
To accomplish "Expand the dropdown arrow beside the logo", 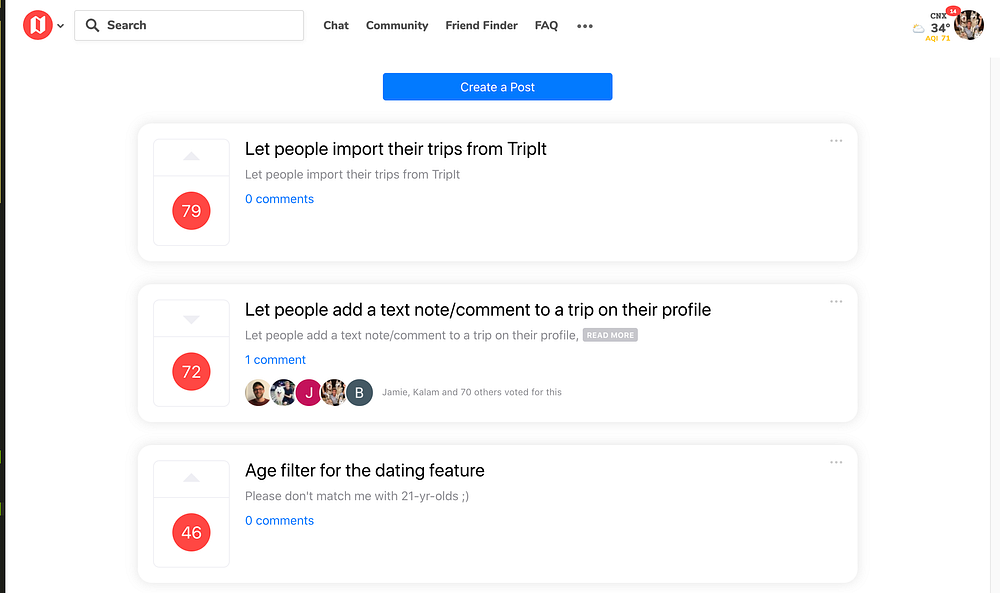I will [61, 26].
